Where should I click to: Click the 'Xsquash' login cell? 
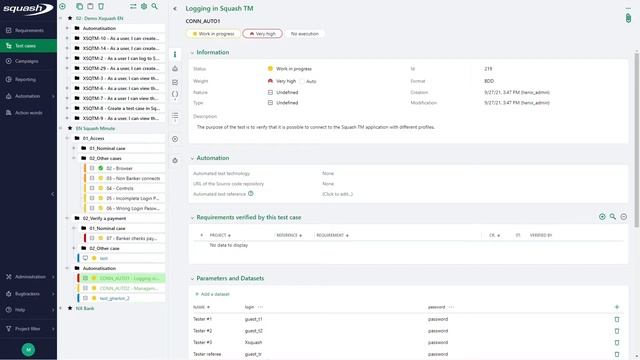pos(253,342)
